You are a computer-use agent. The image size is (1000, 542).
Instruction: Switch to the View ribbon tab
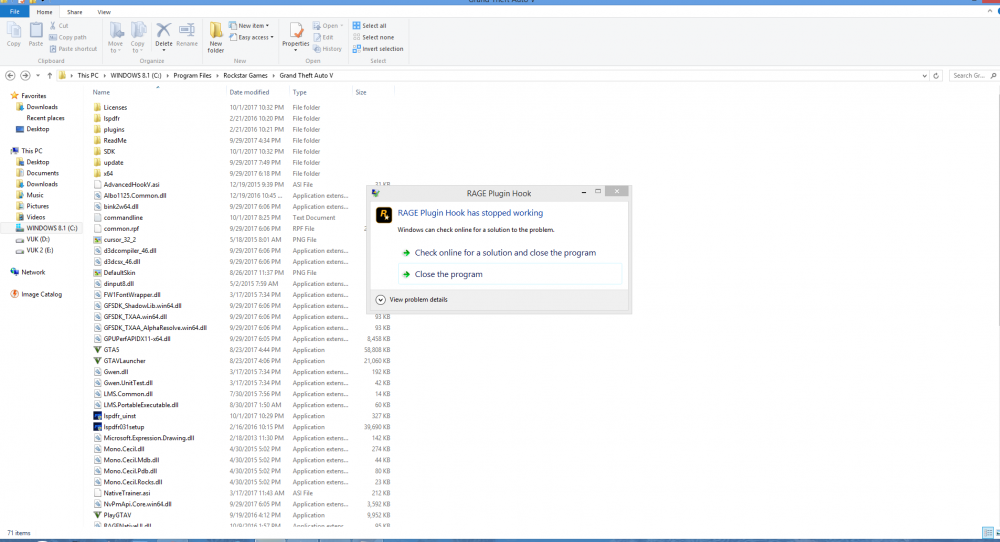pos(104,11)
